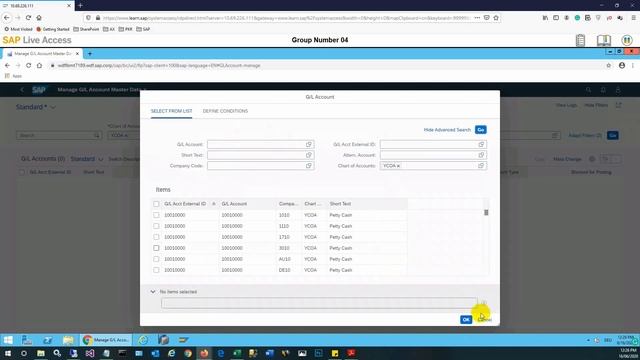Select Manage G/L Account Master Data Chrome tab
The image size is (640, 360).
(42, 53)
